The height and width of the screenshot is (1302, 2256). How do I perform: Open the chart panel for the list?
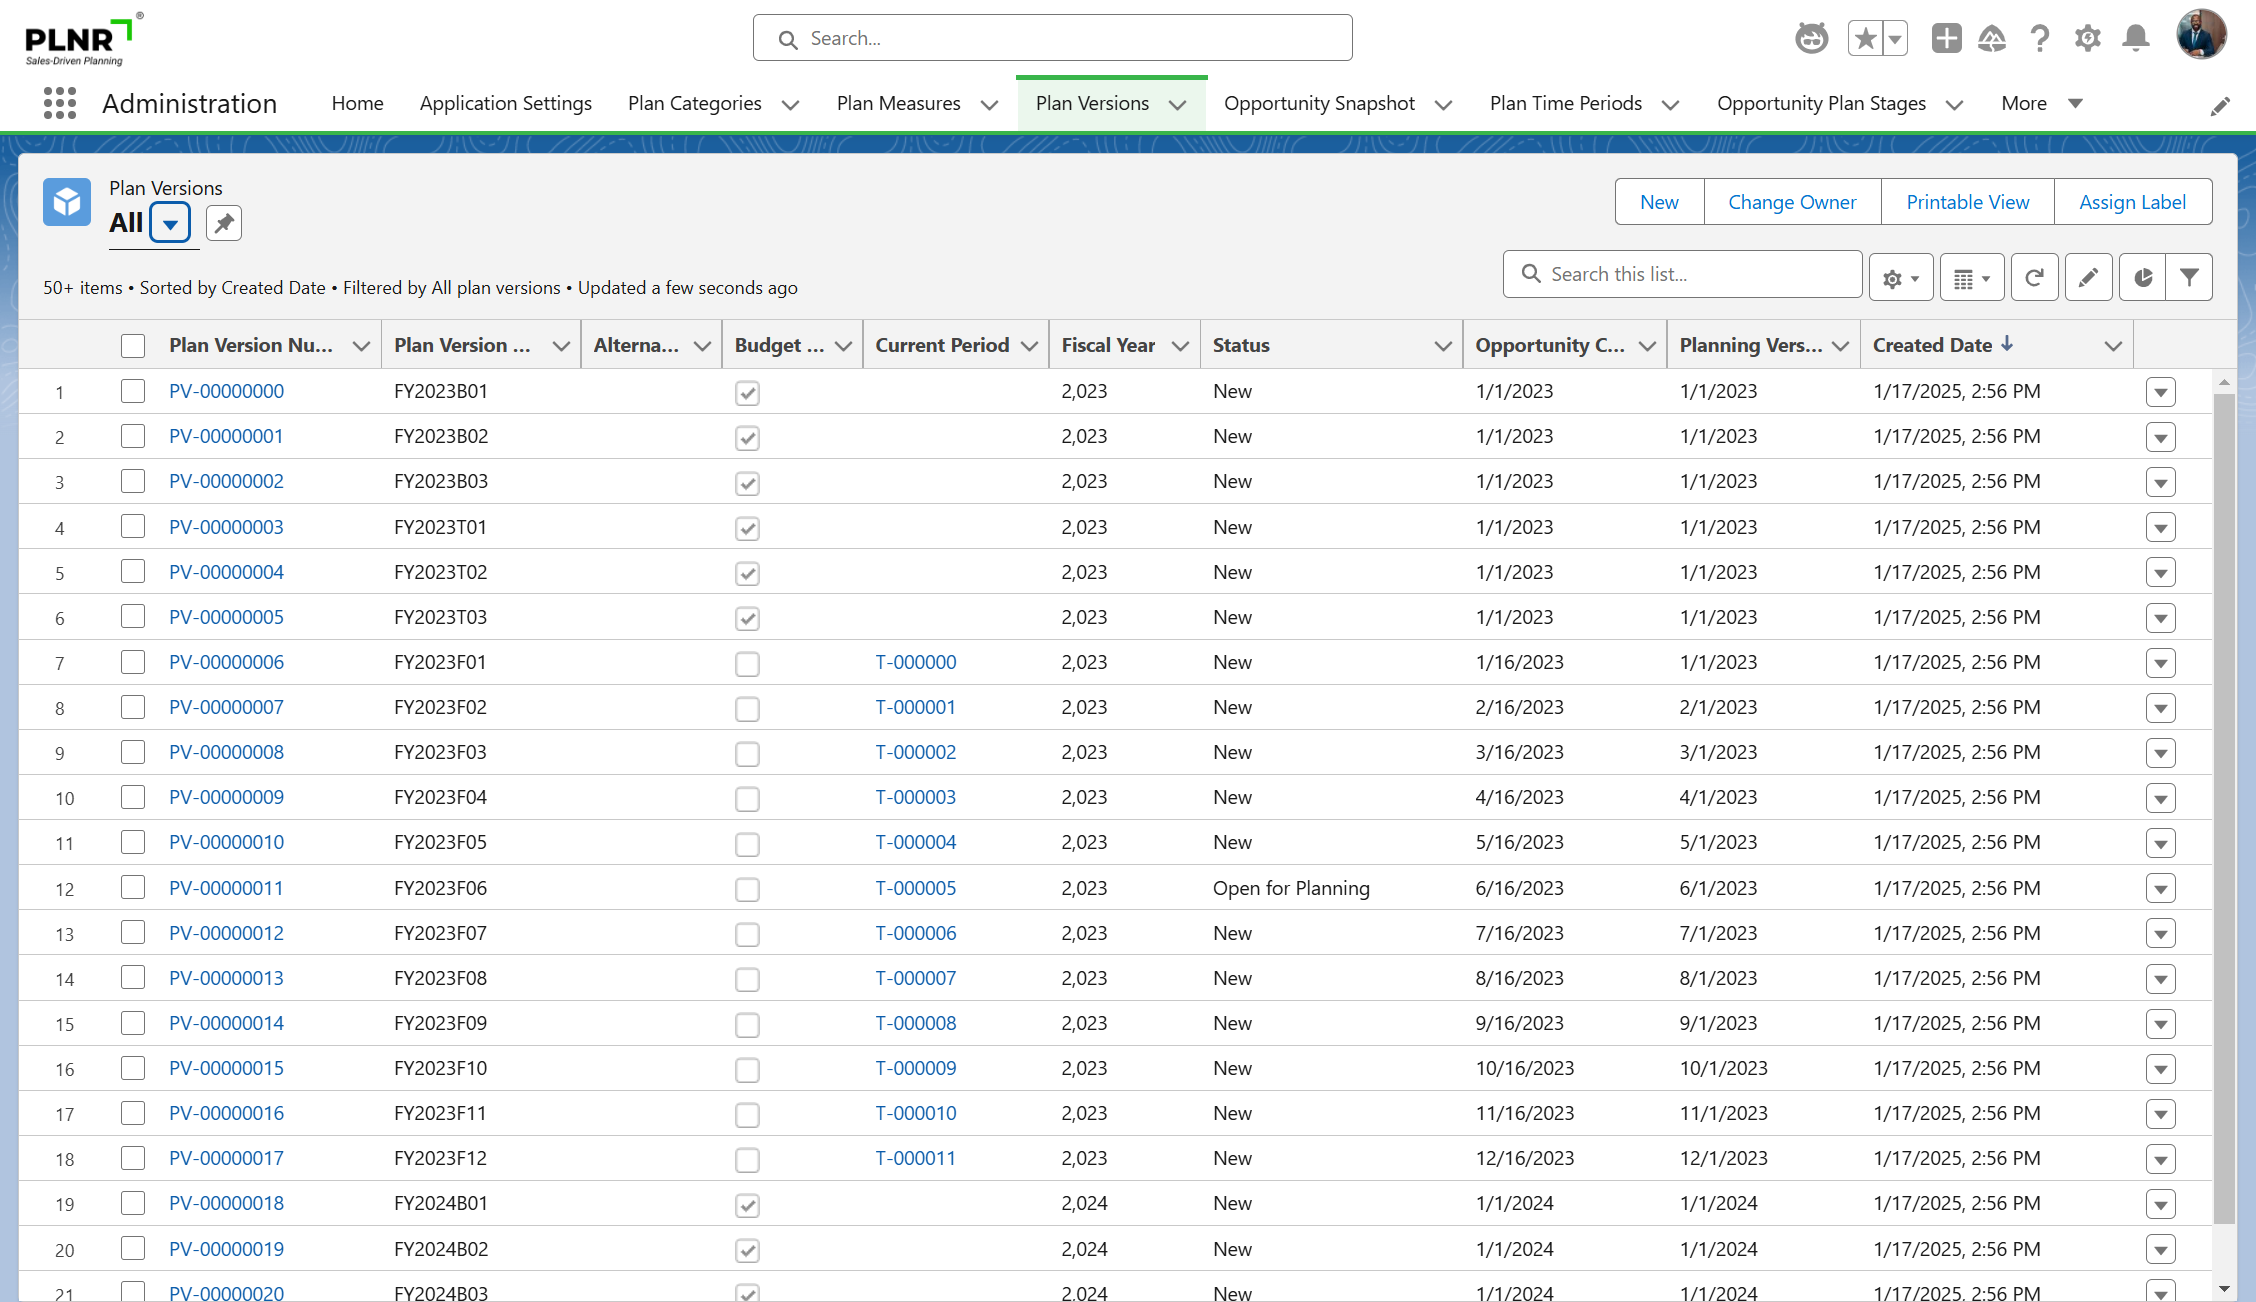[2142, 278]
